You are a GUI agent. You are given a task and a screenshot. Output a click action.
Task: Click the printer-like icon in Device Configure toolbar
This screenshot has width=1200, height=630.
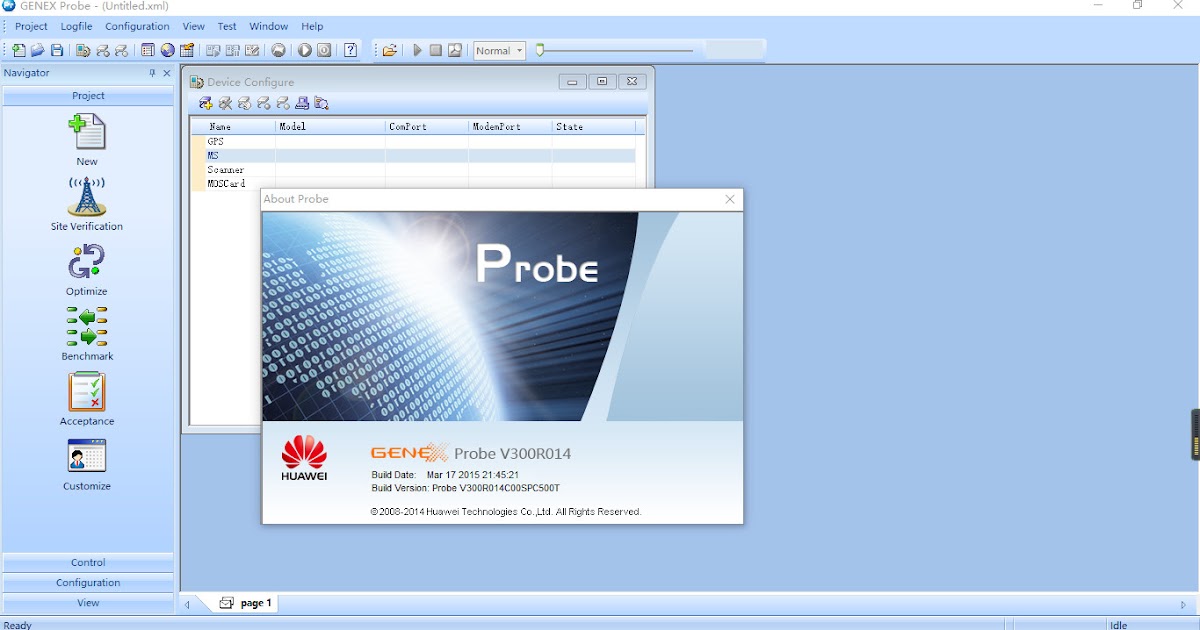pyautogui.click(x=302, y=103)
